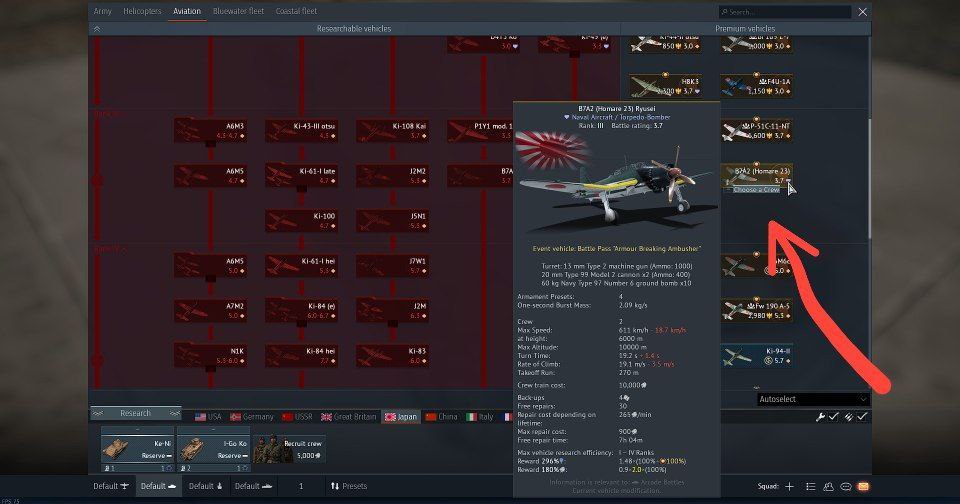Open the chat bubble icon
Screen dimensions: 960x504
(x=845, y=486)
